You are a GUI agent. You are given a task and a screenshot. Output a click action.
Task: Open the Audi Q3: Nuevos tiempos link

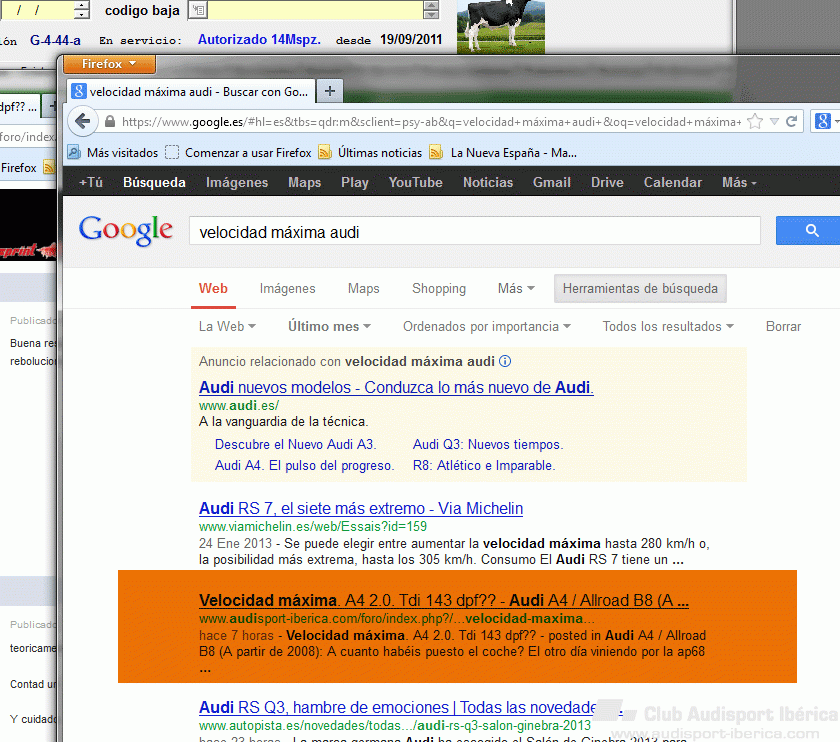(488, 444)
